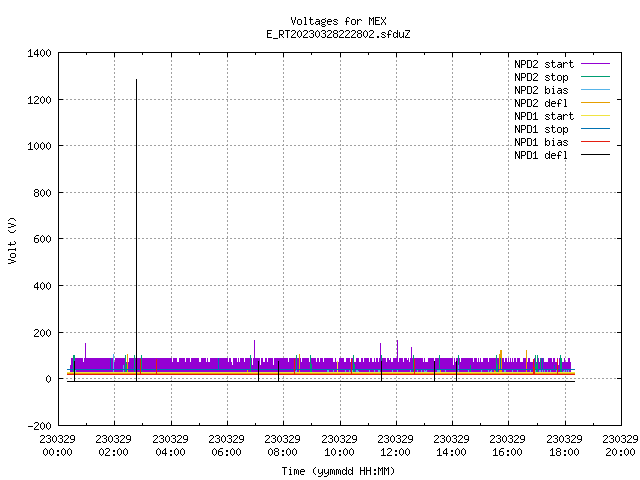The image size is (640, 480).
Task: Click the red NPD1 bias legend line
Action: [x=595, y=142]
